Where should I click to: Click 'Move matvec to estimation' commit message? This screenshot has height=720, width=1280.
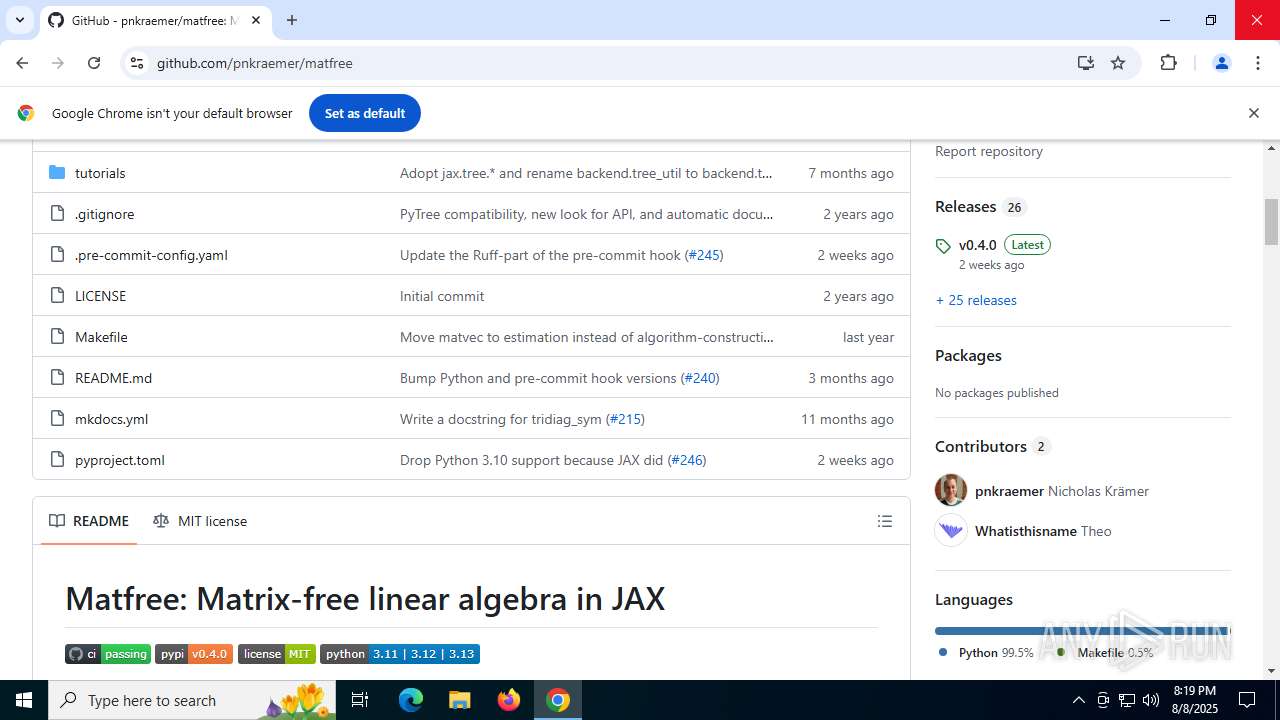587,337
